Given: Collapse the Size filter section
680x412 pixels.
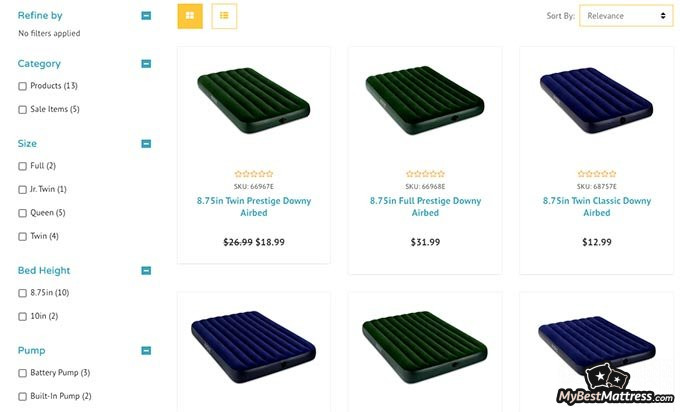Looking at the screenshot, I should pos(146,144).
